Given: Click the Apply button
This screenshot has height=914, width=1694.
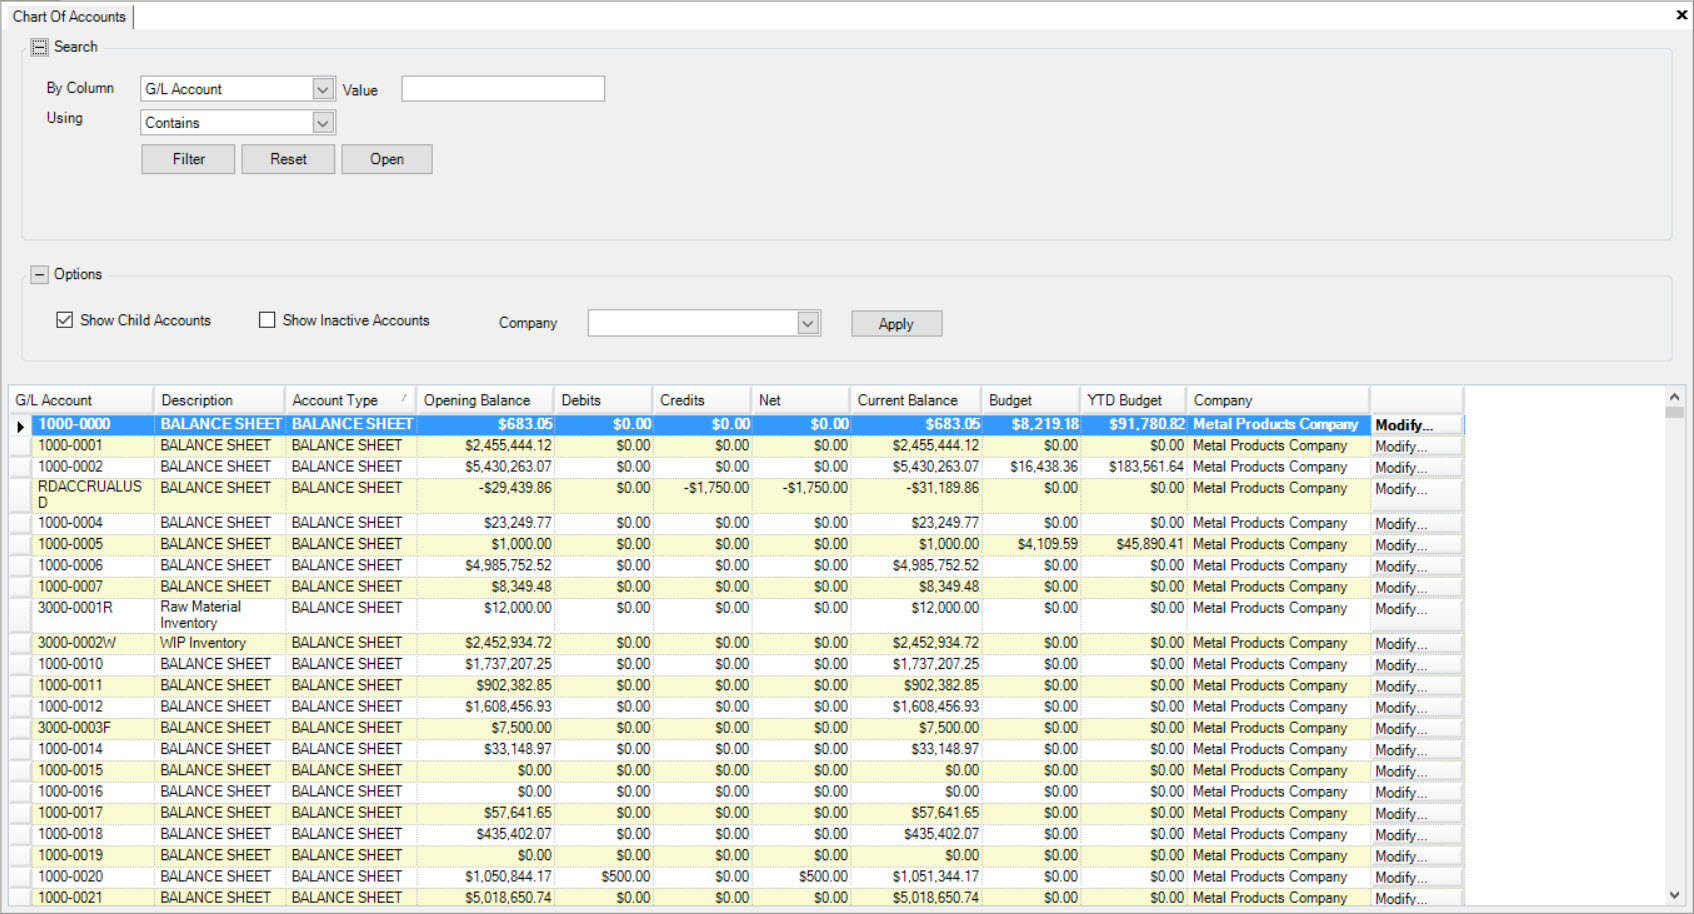Looking at the screenshot, I should (x=896, y=324).
